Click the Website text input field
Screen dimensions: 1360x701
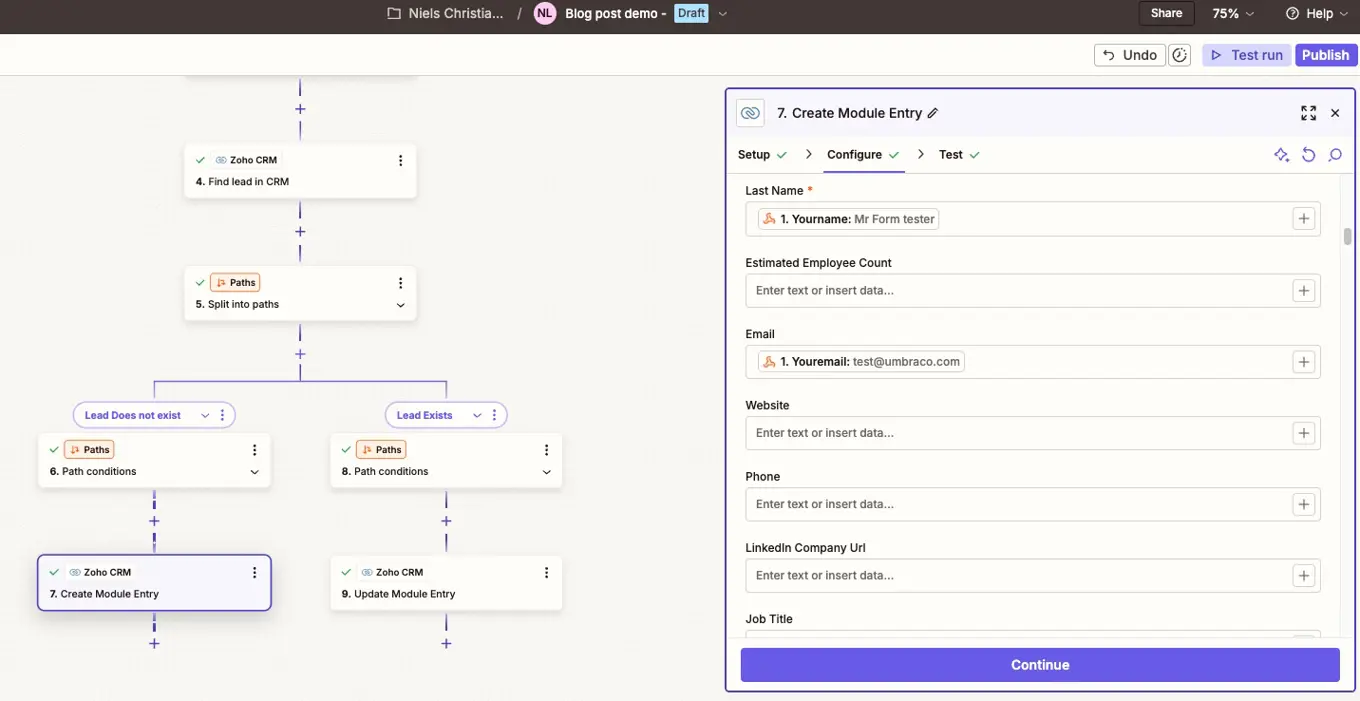click(1000, 432)
